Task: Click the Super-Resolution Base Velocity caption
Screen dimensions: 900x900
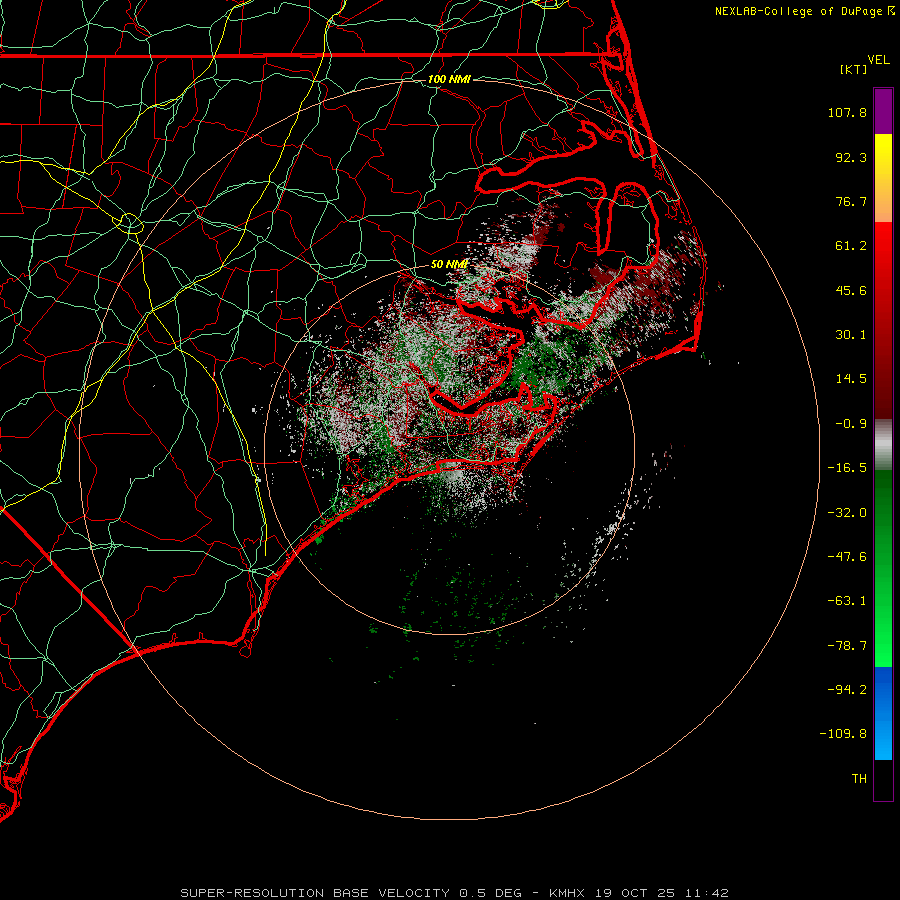Action: (455, 893)
